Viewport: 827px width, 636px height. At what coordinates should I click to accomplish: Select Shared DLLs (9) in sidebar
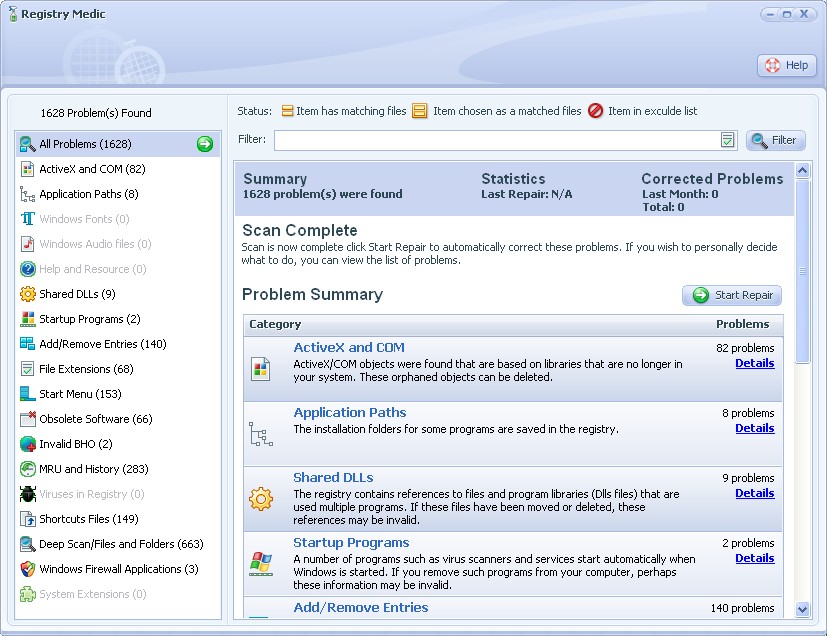click(118, 294)
